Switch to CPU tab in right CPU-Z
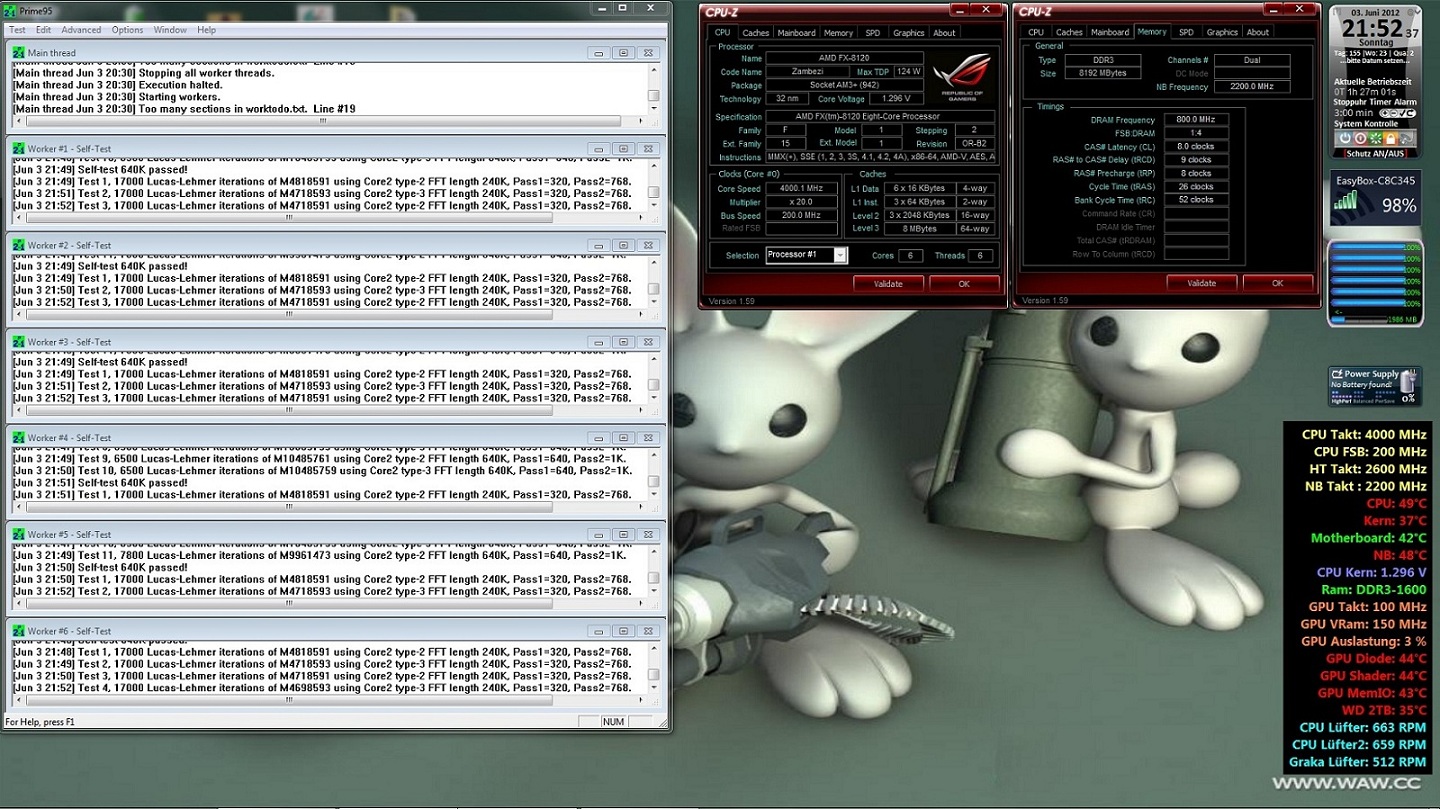This screenshot has height=809, width=1440. click(1036, 32)
